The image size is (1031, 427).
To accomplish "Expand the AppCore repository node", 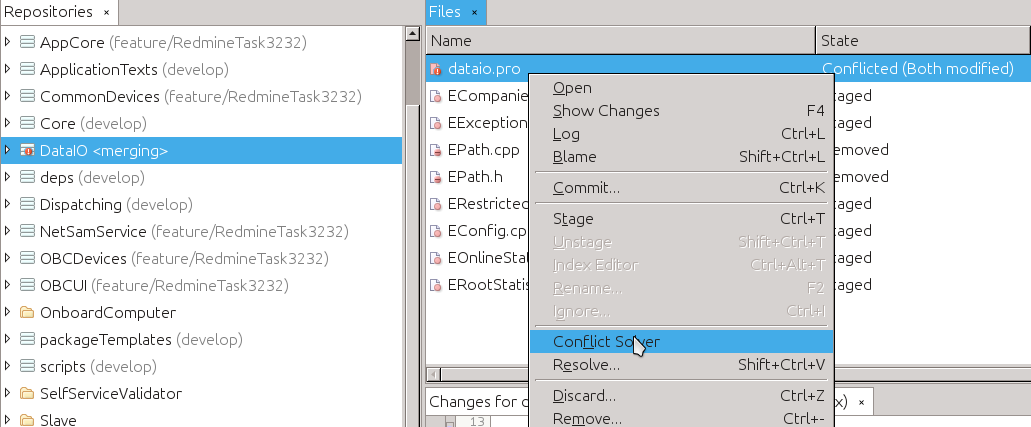I will (x=8, y=43).
